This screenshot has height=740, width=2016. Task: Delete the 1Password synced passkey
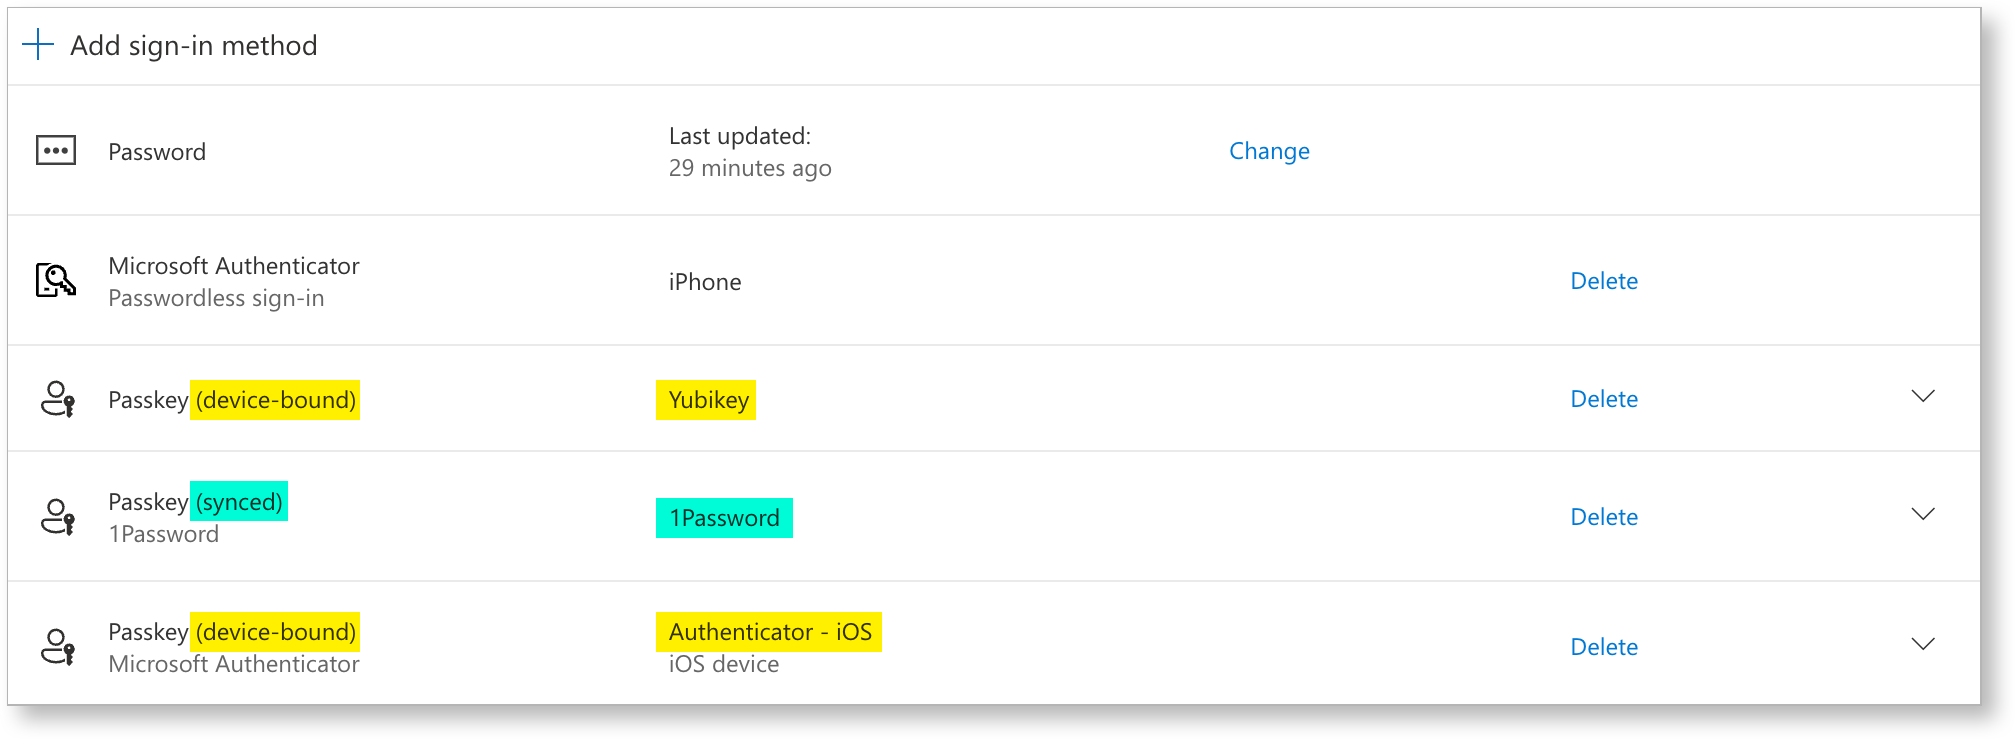coord(1603,517)
